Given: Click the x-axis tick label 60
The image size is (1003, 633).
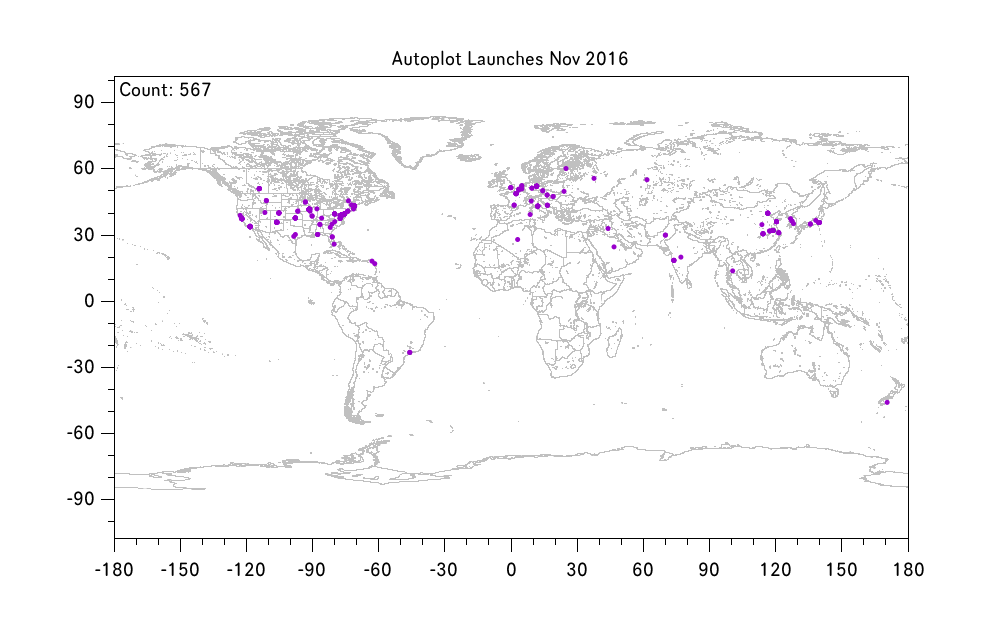Looking at the screenshot, I should point(643,570).
